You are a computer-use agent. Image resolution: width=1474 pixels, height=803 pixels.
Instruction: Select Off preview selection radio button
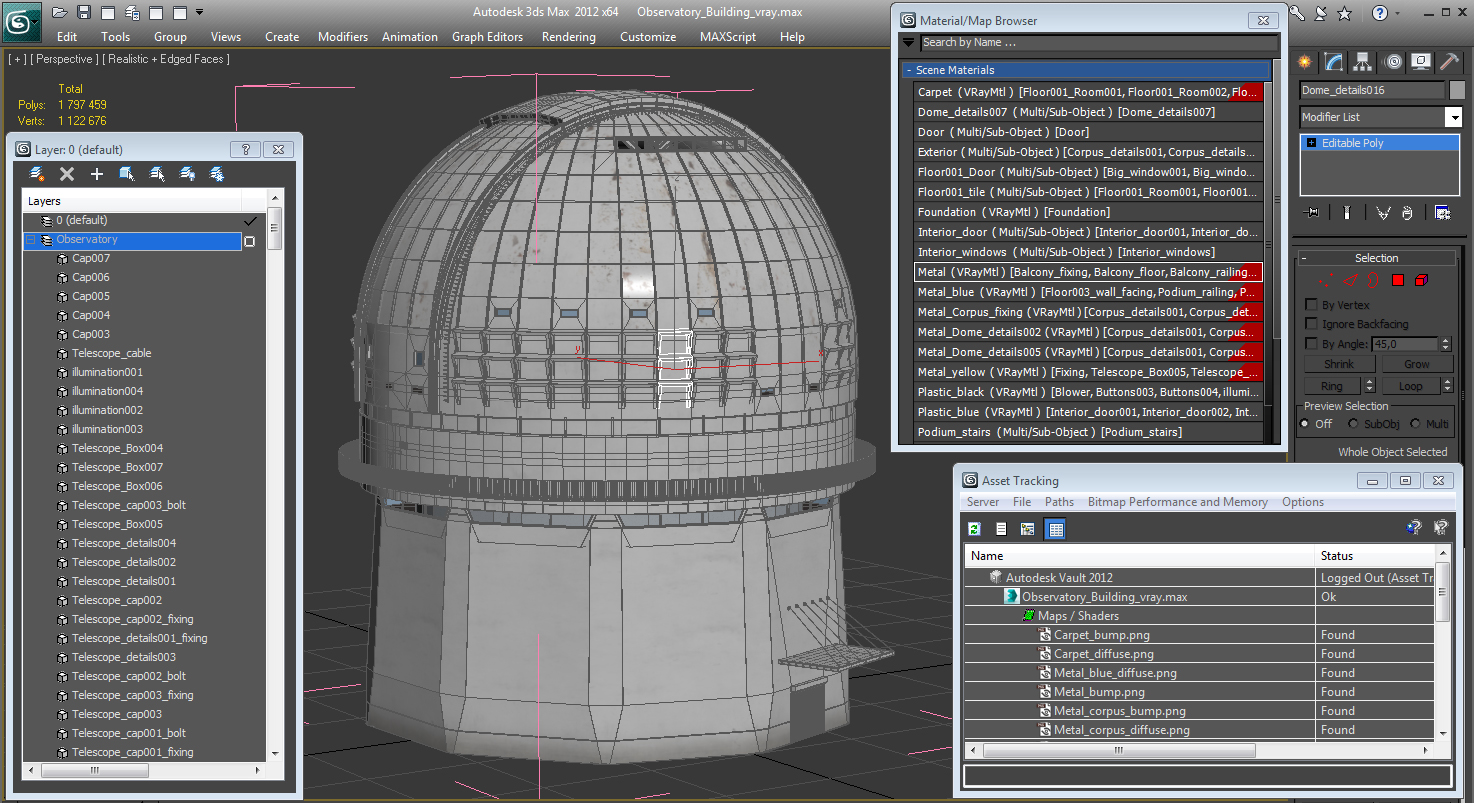click(x=1305, y=424)
